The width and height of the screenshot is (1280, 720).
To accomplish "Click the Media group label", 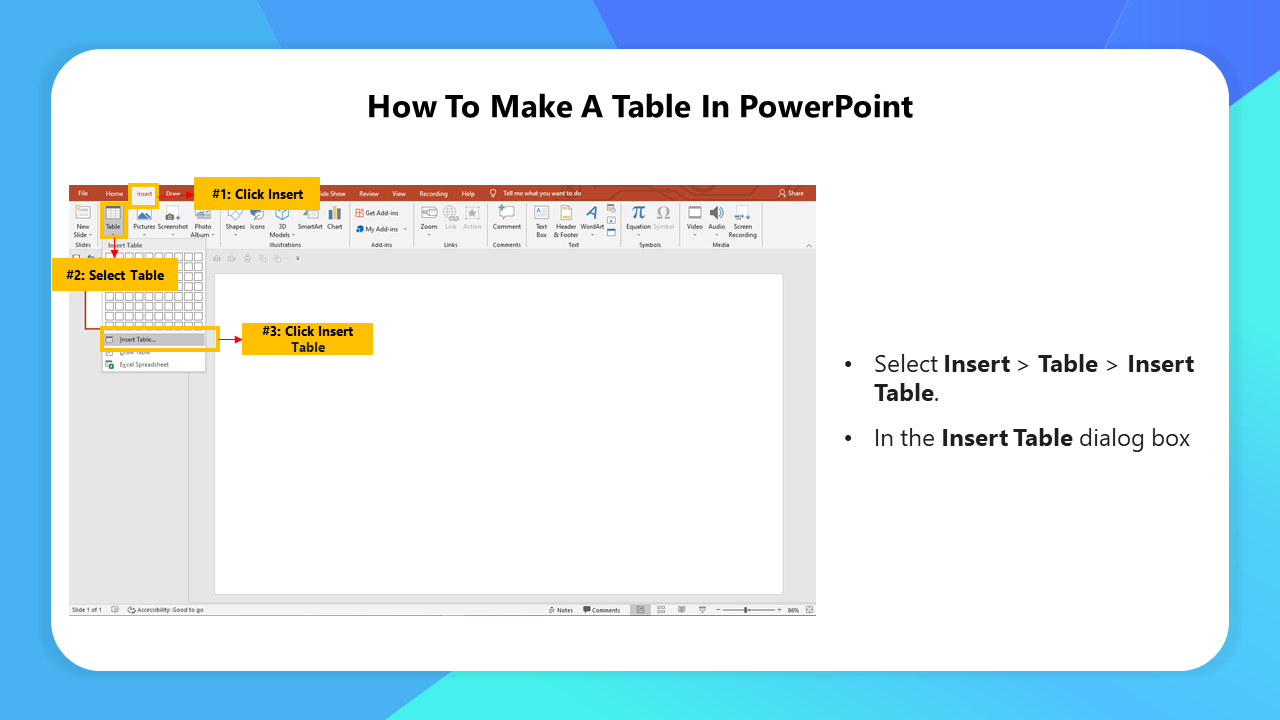I will click(x=721, y=245).
